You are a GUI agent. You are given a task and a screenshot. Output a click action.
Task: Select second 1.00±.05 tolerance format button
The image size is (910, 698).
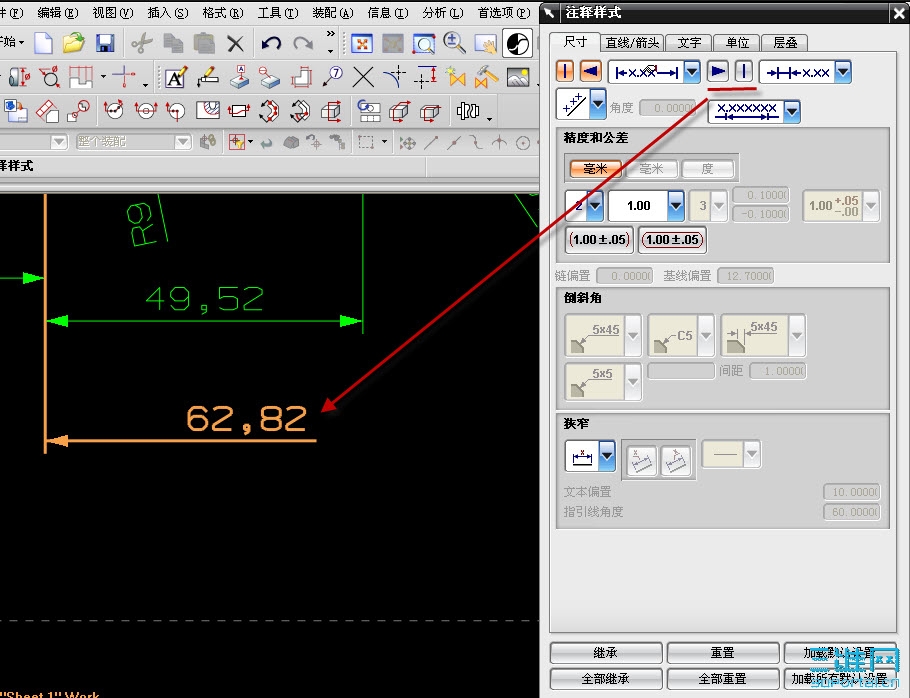(672, 240)
